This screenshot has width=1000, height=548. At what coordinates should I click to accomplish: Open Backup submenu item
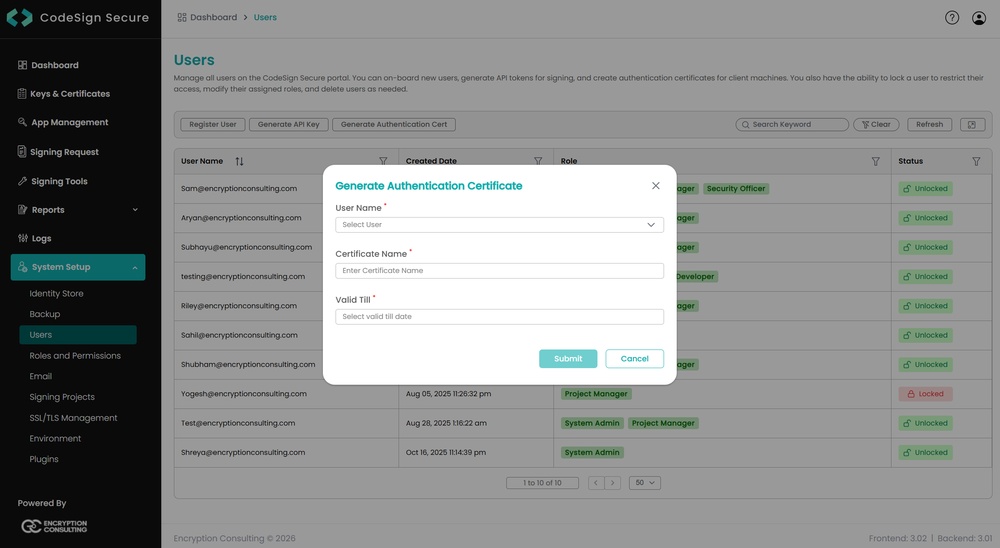pos(45,314)
